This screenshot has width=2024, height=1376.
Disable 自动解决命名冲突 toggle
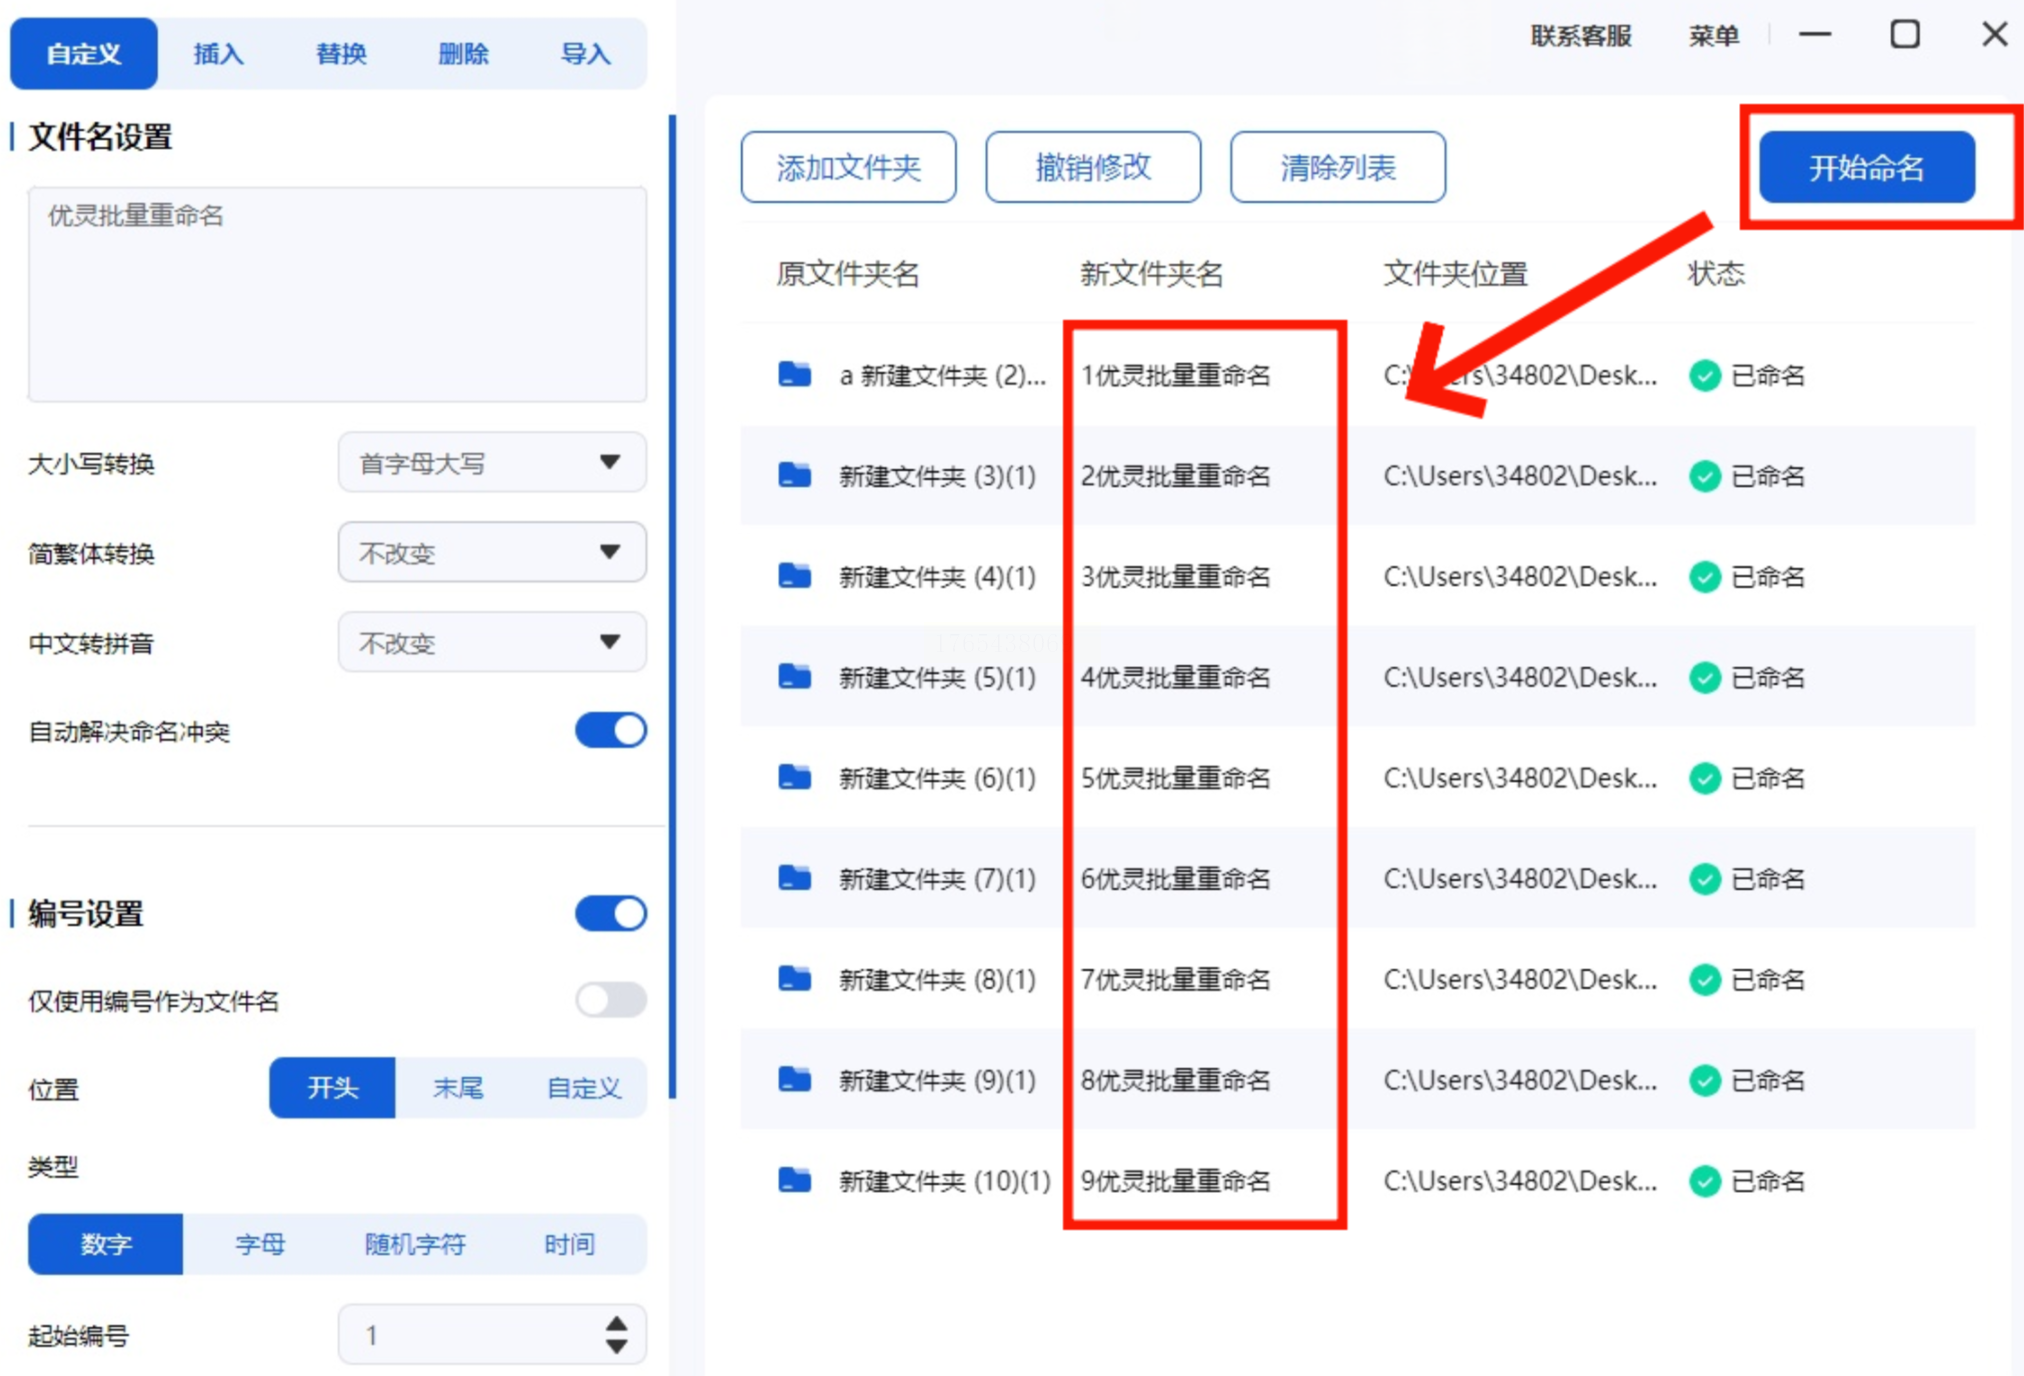tap(610, 730)
